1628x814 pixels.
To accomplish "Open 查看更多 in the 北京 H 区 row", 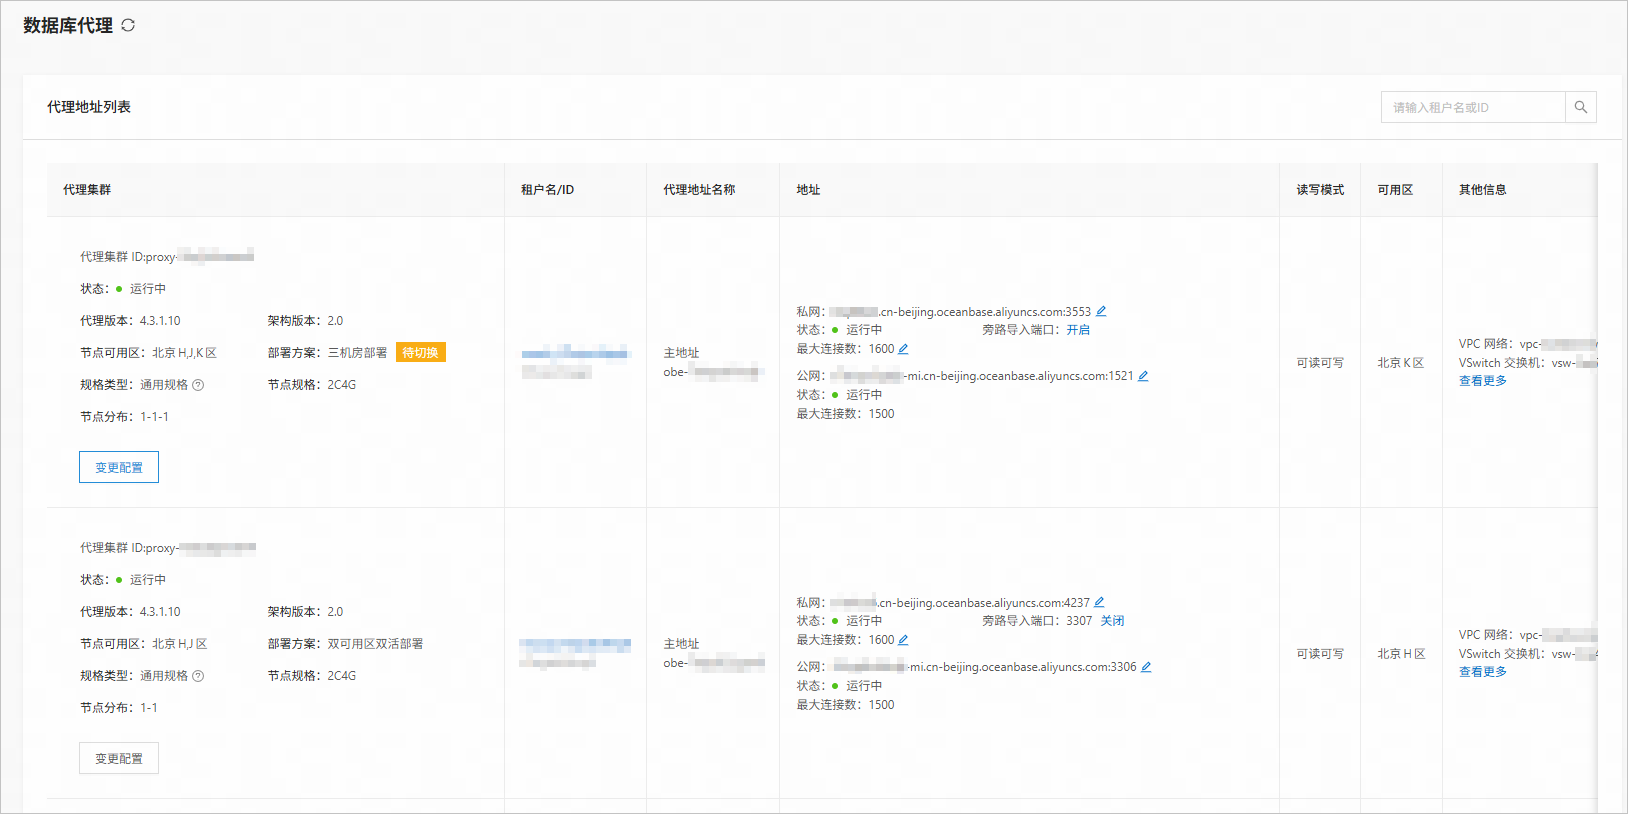I will click(x=1483, y=672).
